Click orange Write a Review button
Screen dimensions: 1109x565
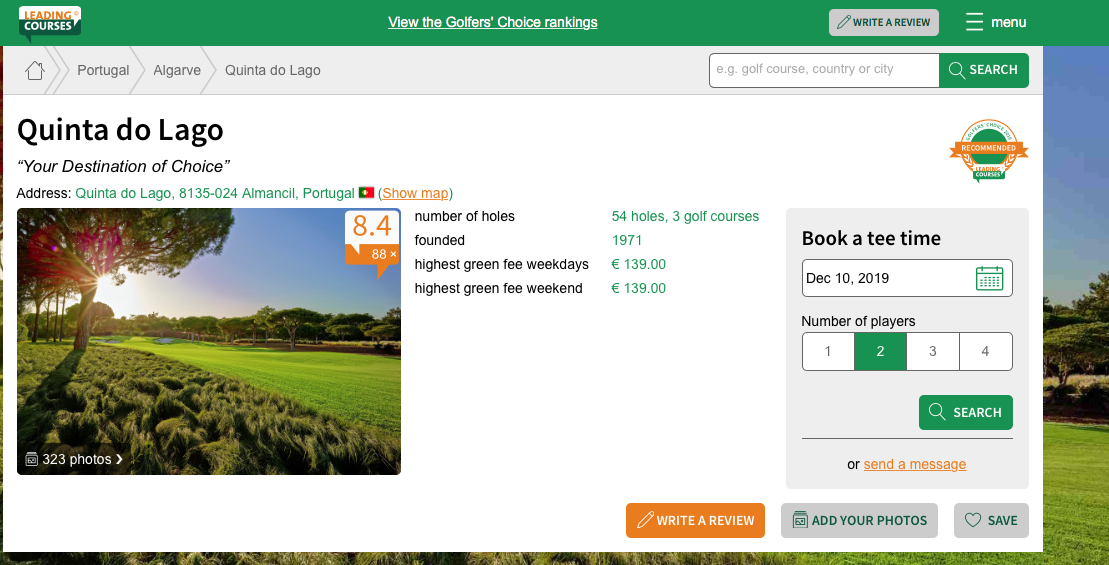(695, 520)
